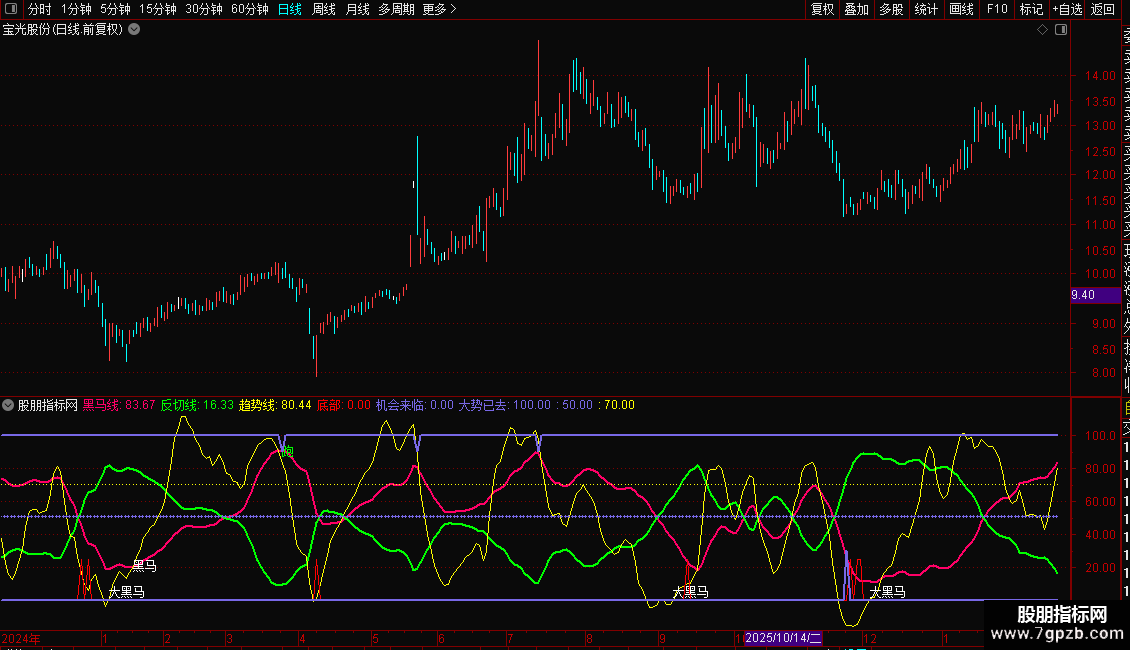Screen dimensions: 1130x650
Task: Switch to the 60分钟 chart period
Action: click(x=249, y=9)
